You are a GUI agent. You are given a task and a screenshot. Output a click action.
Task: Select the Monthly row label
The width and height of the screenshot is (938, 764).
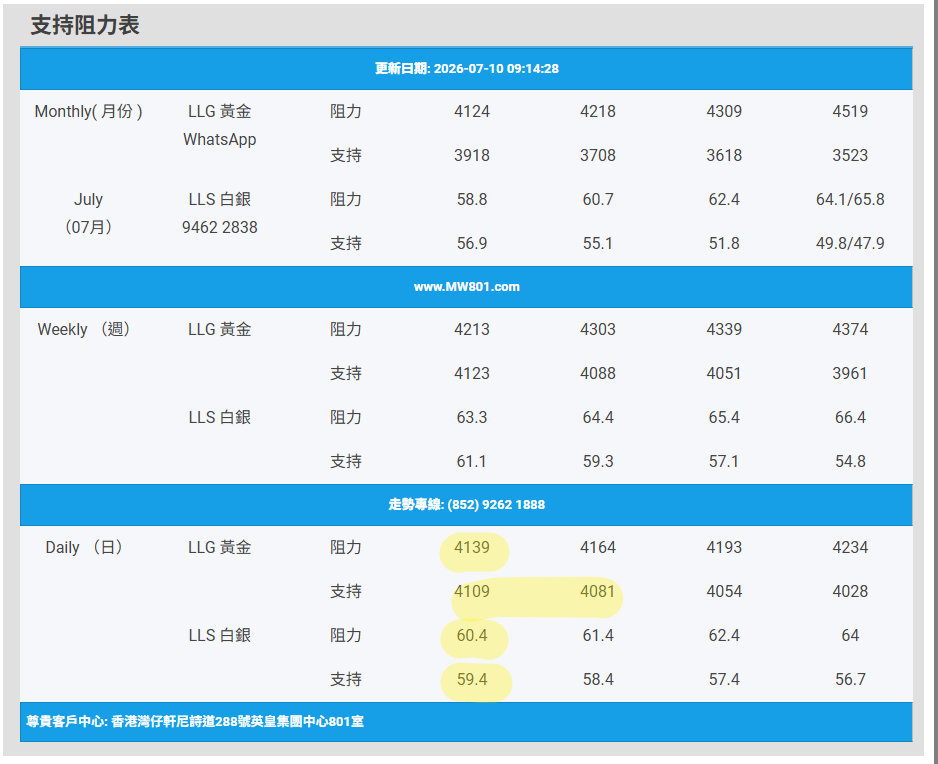pos(89,111)
